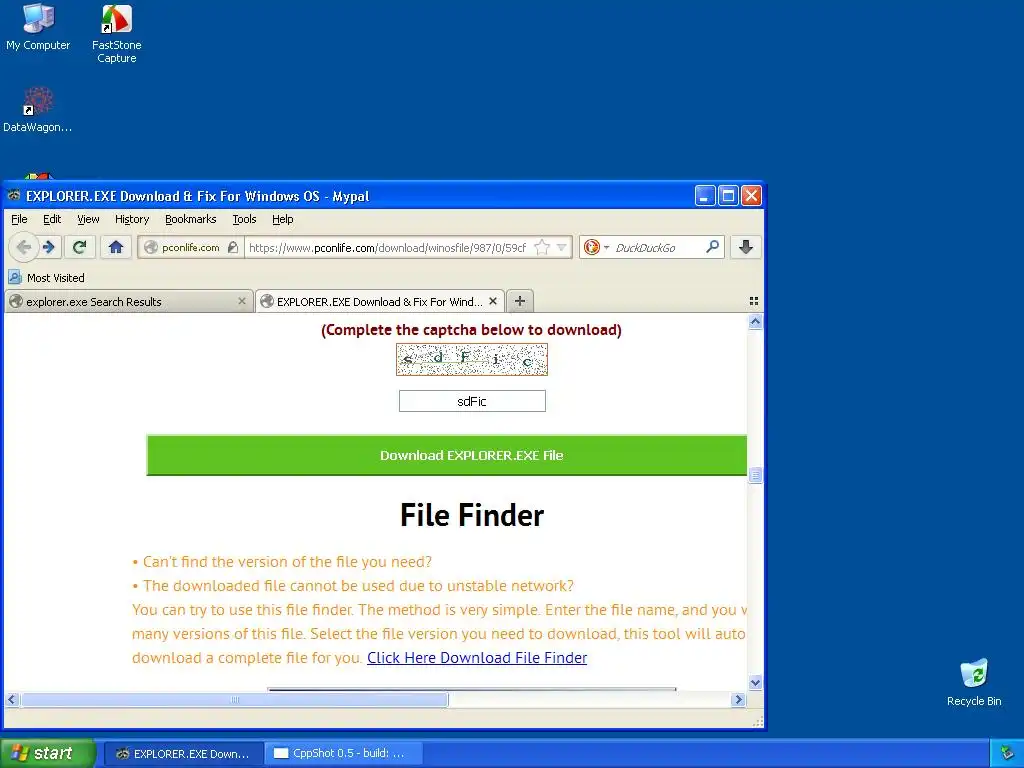
Task: Close the EXPLORER.EXE Download & Fix tab
Action: 493,301
